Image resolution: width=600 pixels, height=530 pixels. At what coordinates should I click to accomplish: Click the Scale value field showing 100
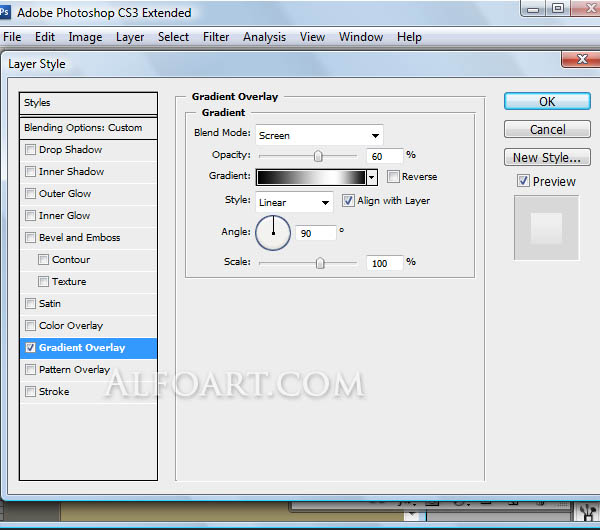tap(385, 263)
